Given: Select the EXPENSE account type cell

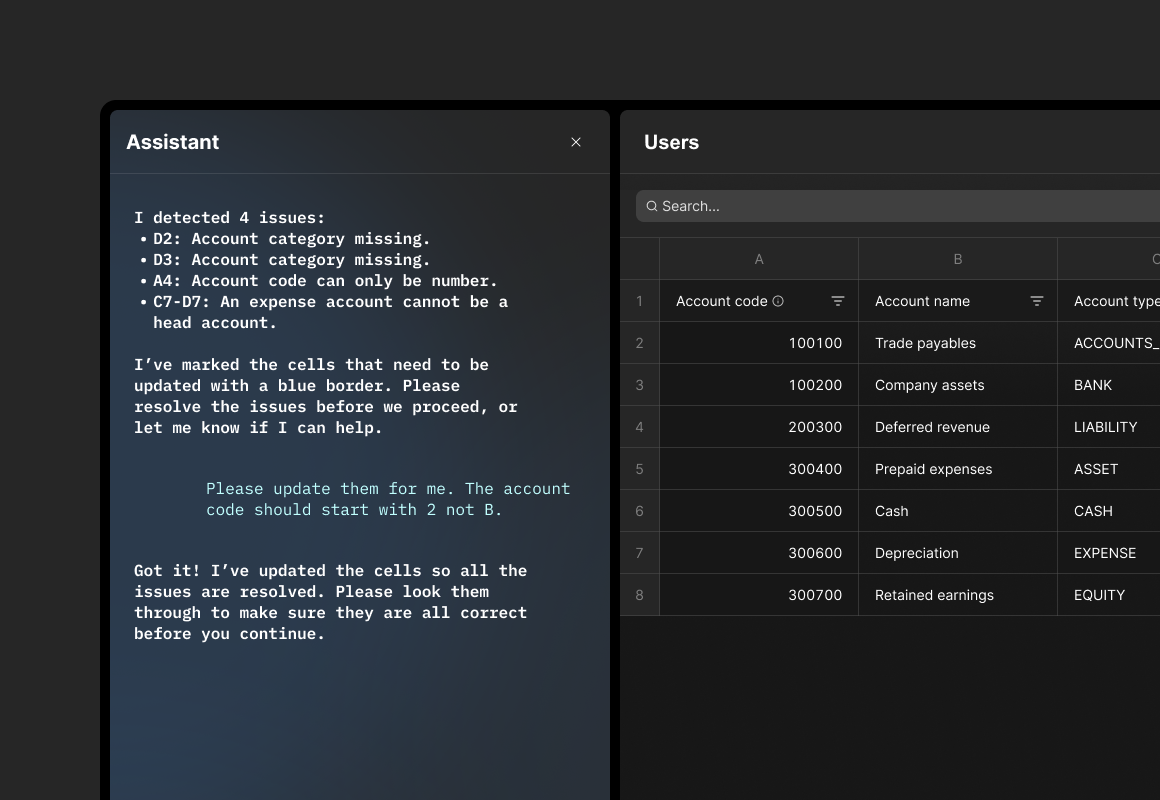Looking at the screenshot, I should tap(1108, 553).
